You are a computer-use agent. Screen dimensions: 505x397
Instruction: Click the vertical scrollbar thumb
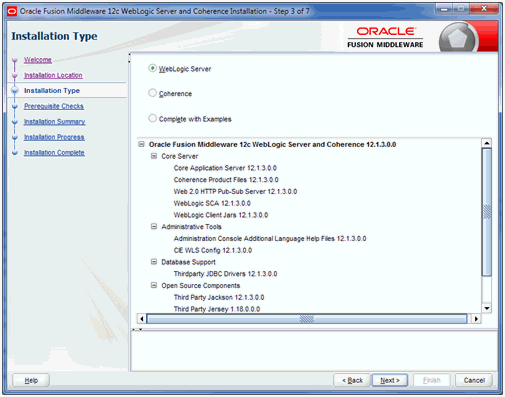487,212
